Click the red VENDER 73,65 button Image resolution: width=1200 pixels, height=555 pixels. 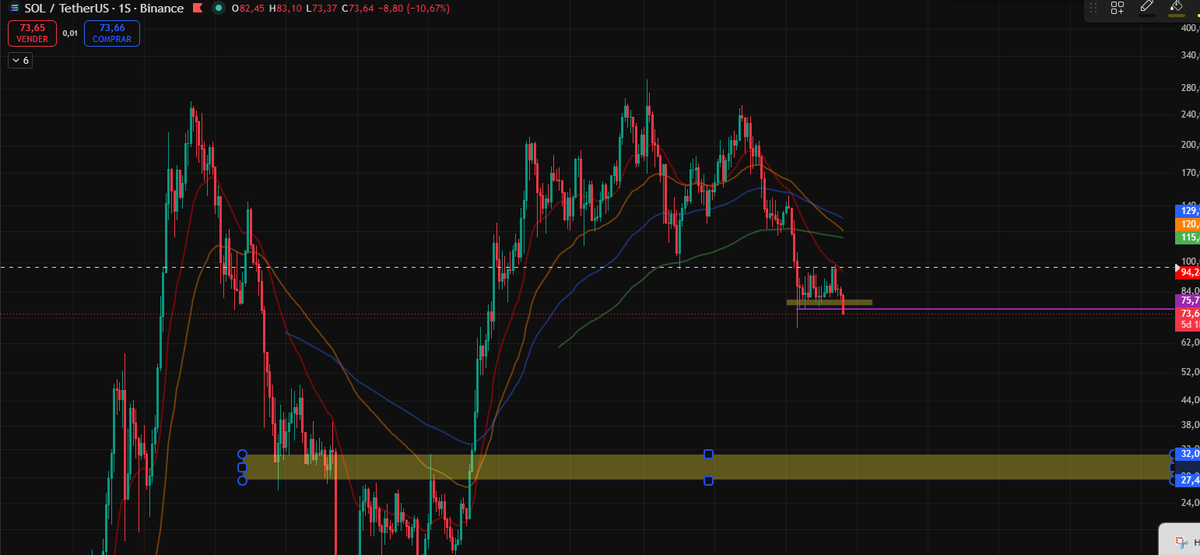click(32, 33)
